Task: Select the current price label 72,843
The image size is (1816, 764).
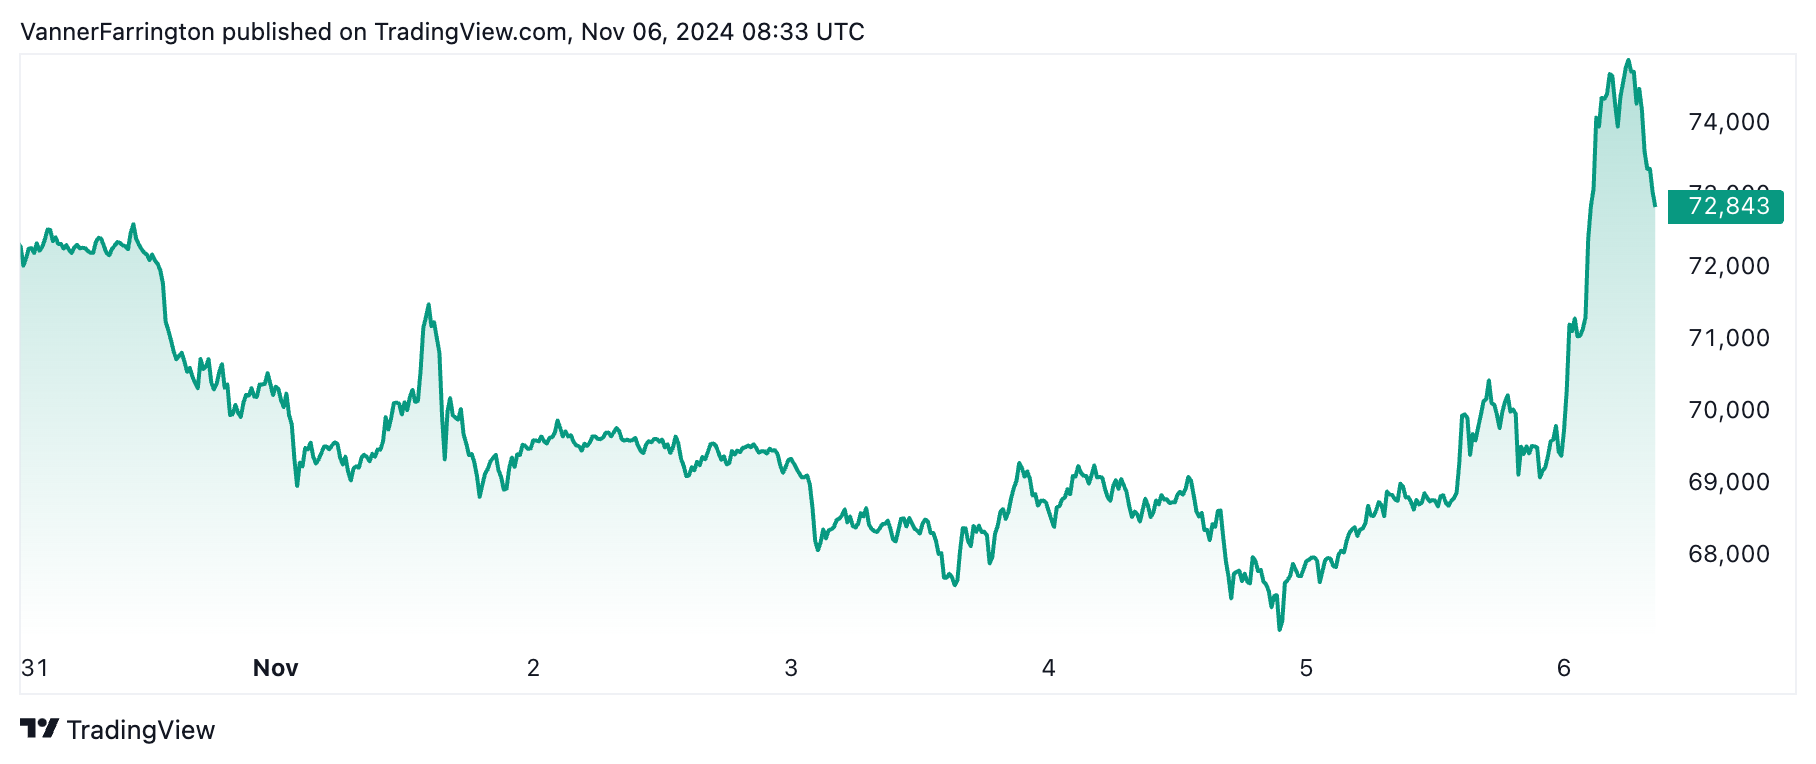Action: coord(1727,206)
